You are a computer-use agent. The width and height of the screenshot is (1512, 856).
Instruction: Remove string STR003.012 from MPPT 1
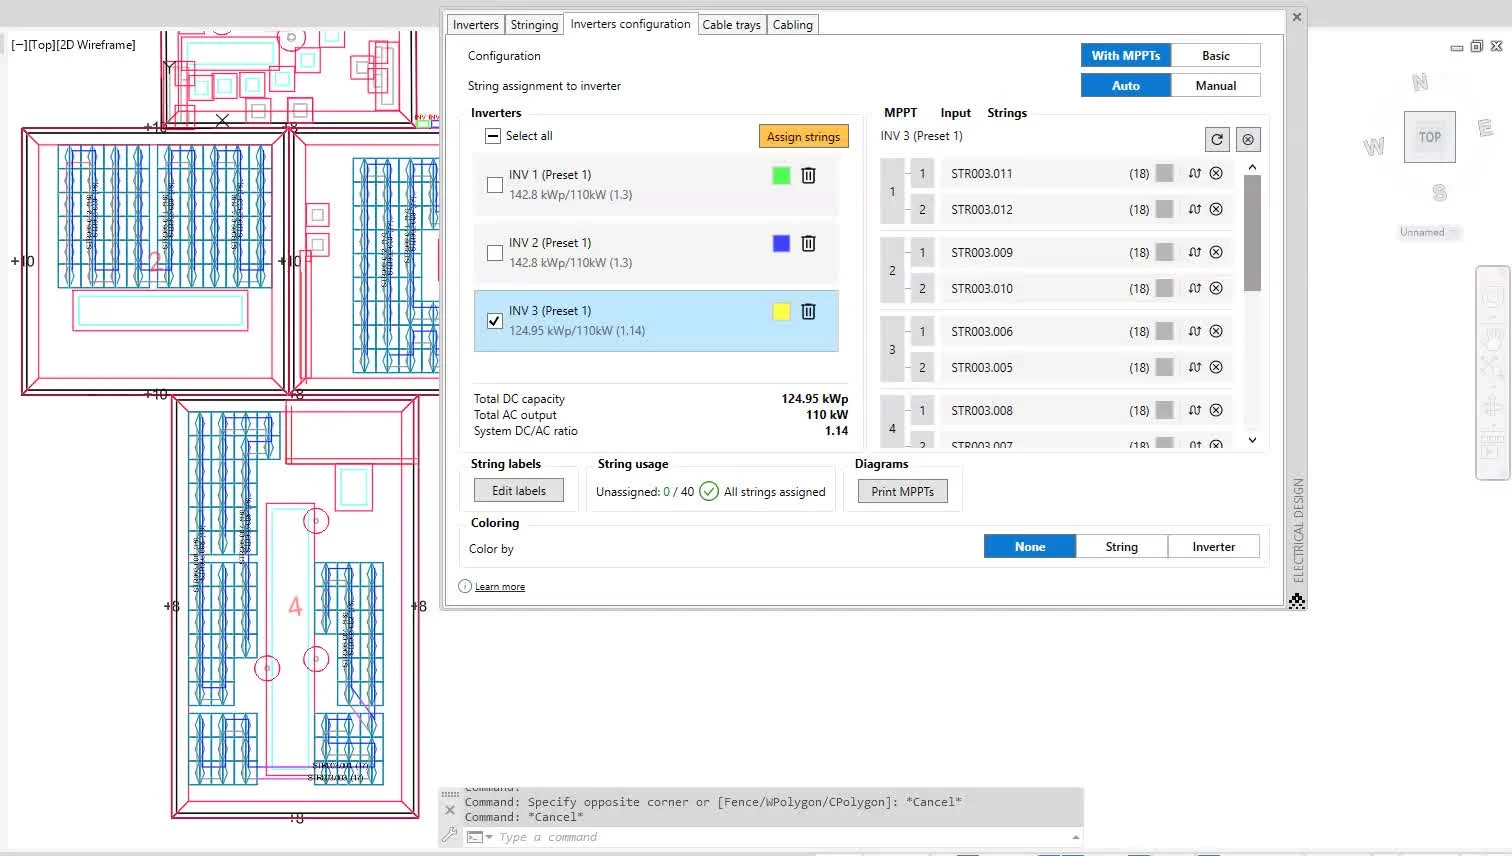(x=1216, y=209)
